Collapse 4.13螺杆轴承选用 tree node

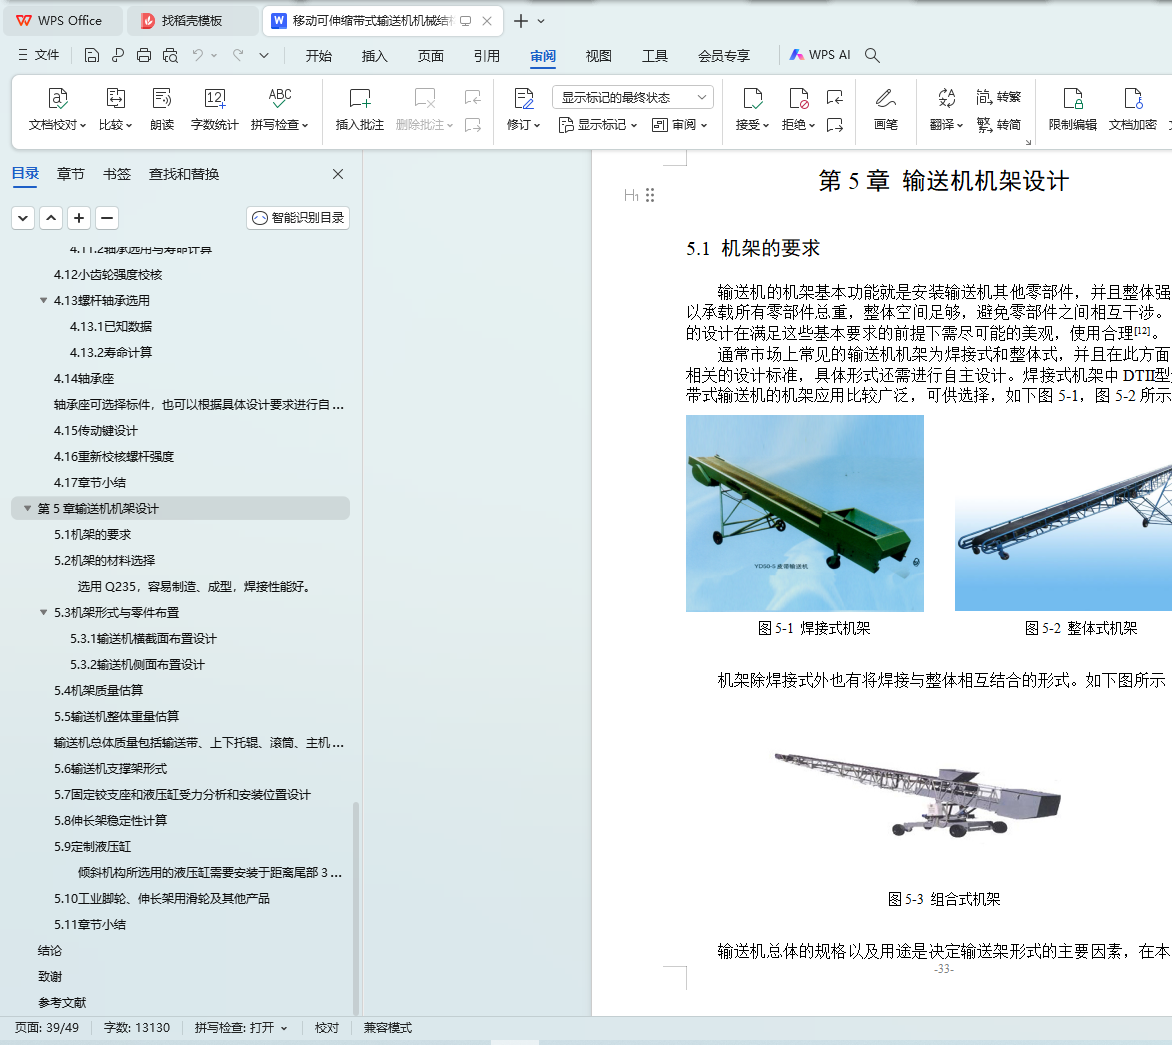point(43,300)
